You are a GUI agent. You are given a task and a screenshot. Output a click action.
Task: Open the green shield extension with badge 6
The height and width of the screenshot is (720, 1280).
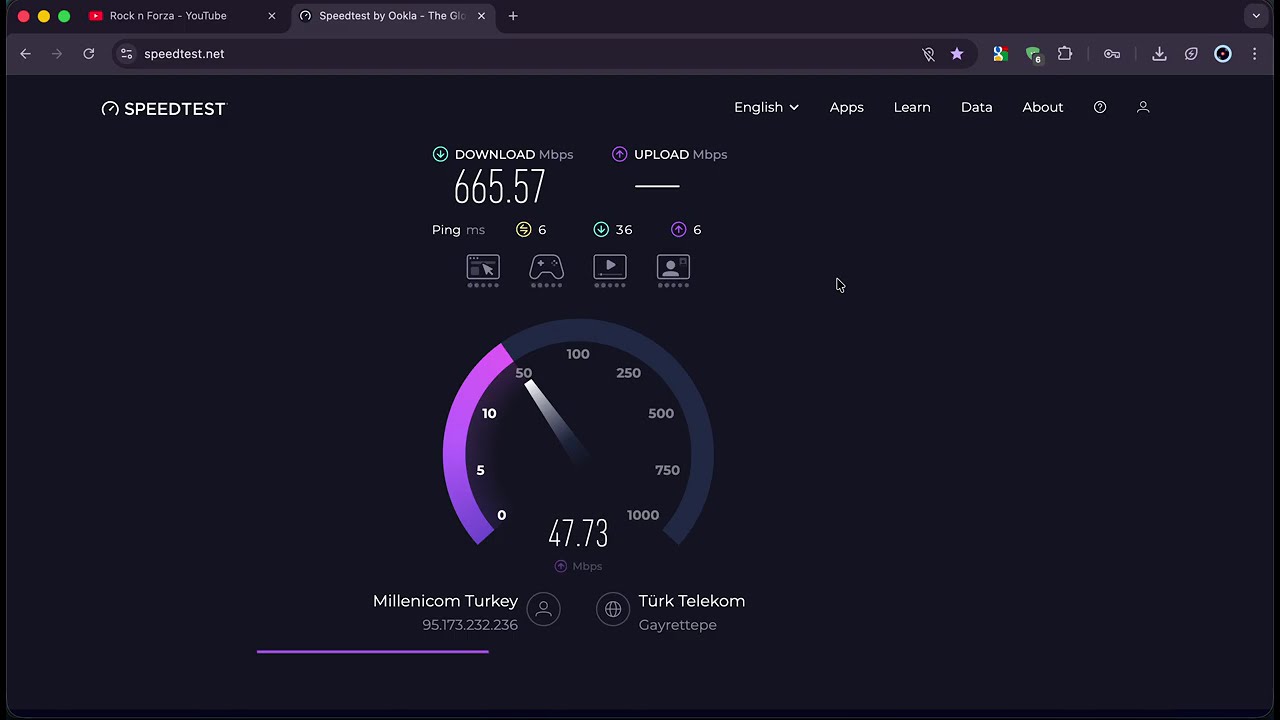point(1034,55)
